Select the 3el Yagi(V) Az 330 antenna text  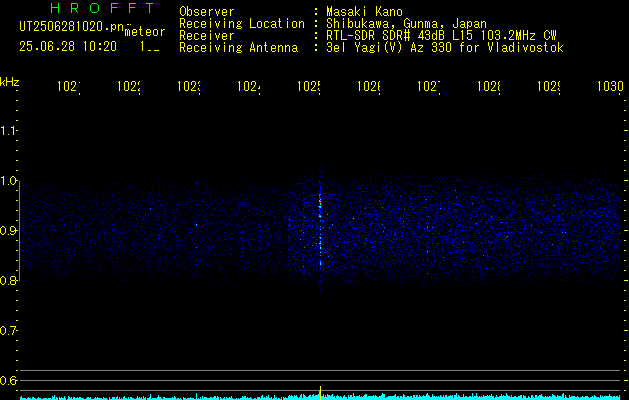(445, 48)
